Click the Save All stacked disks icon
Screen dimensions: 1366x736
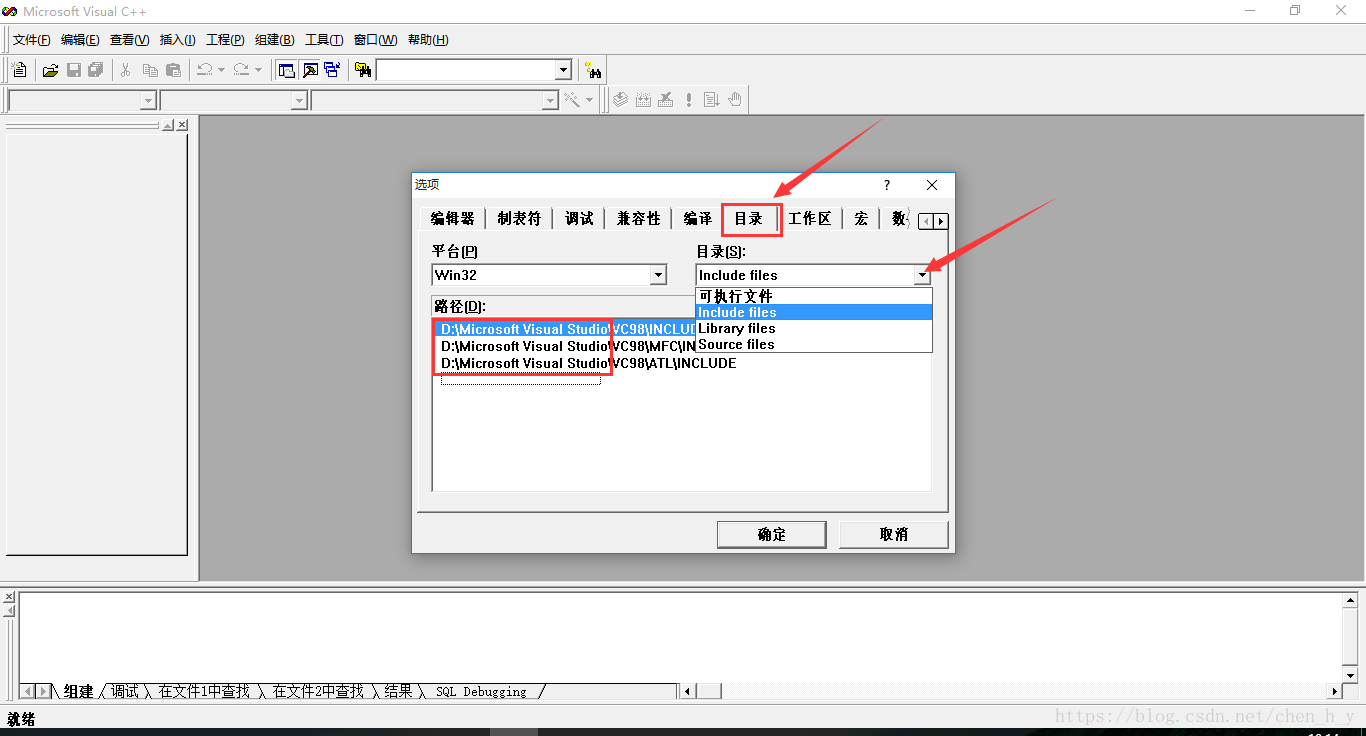coord(96,70)
